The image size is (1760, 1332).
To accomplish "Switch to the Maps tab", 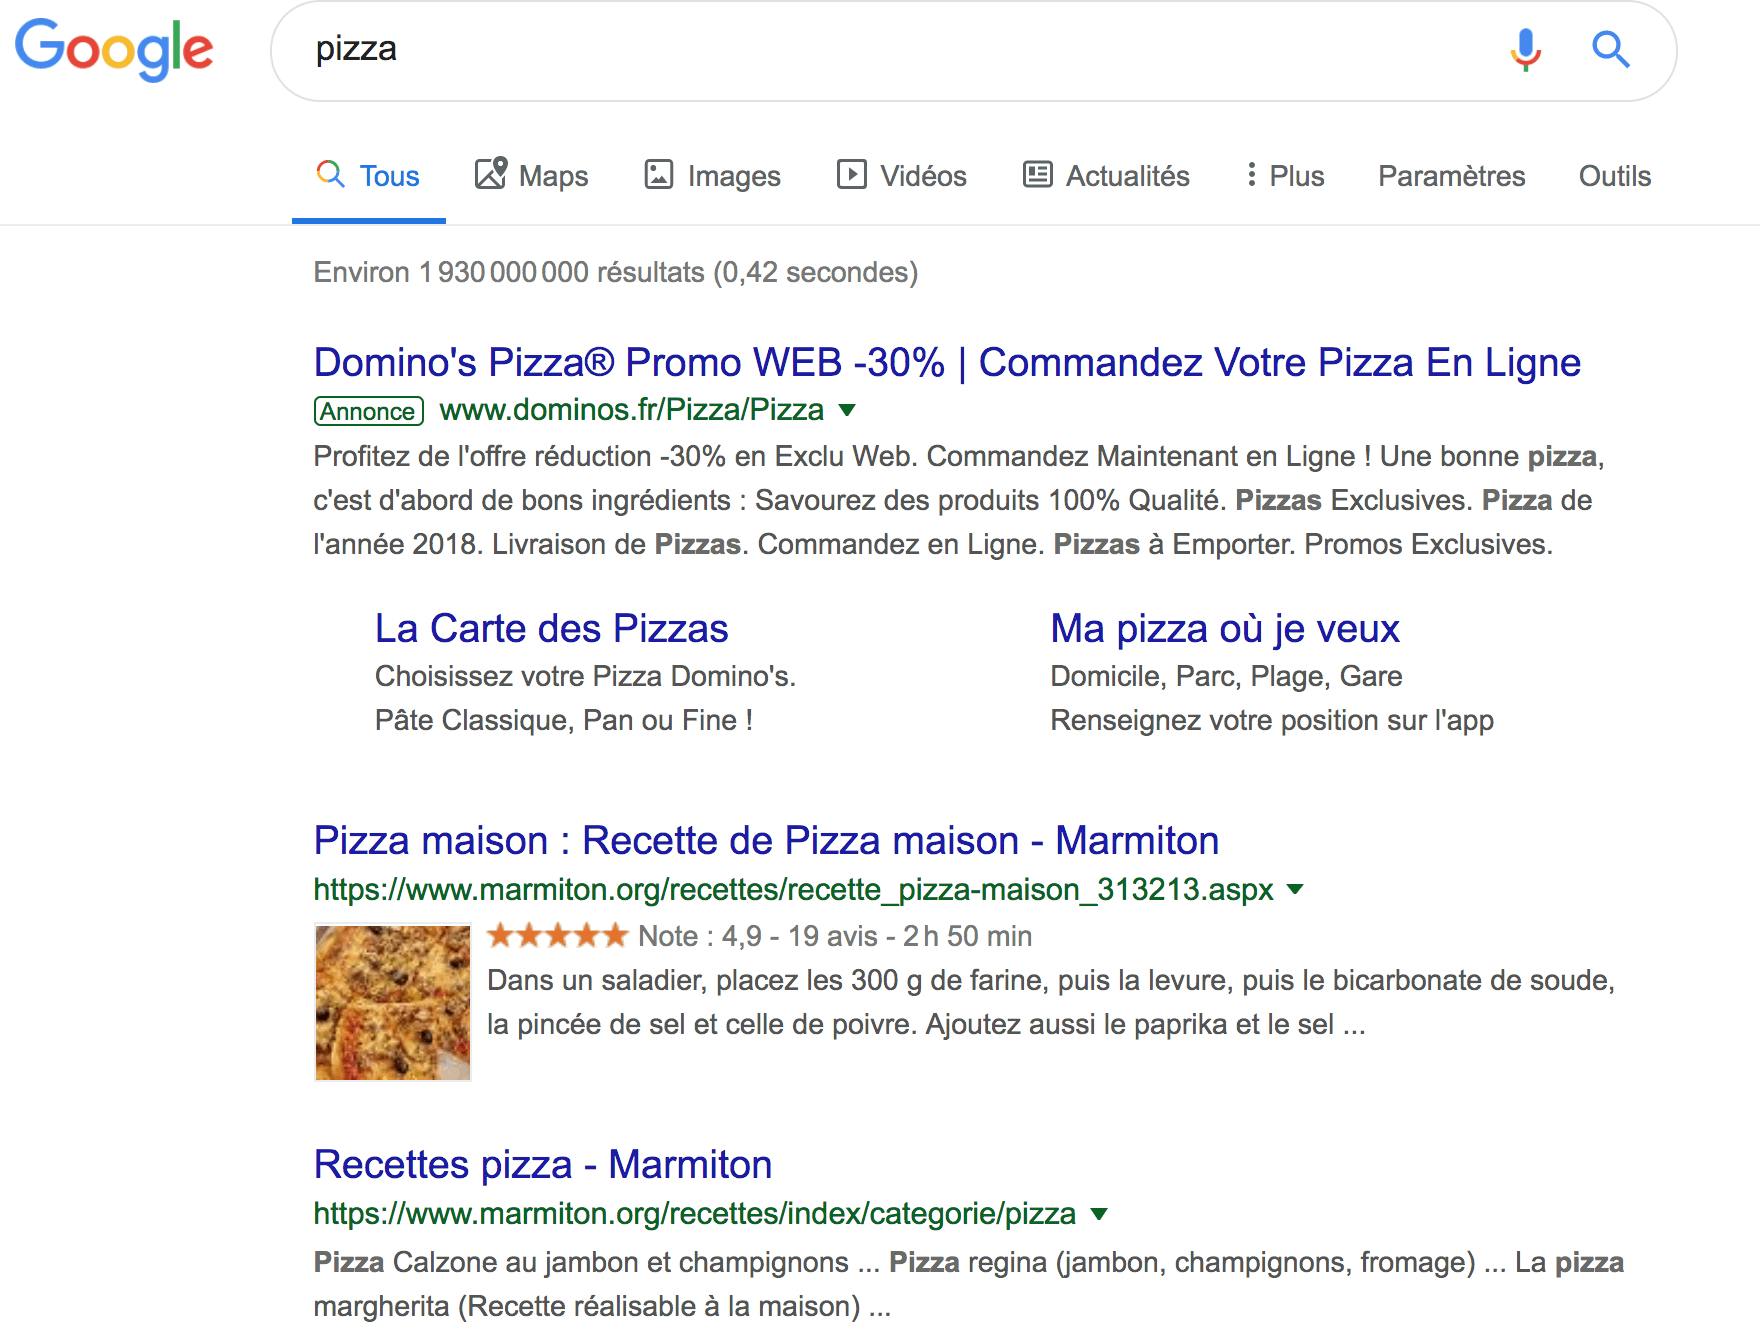I will (x=531, y=176).
